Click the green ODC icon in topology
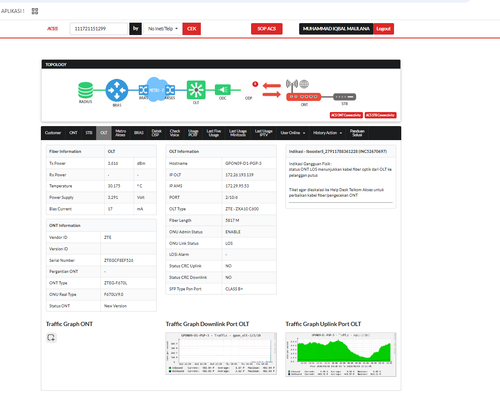The height and width of the screenshot is (393, 500). click(223, 89)
